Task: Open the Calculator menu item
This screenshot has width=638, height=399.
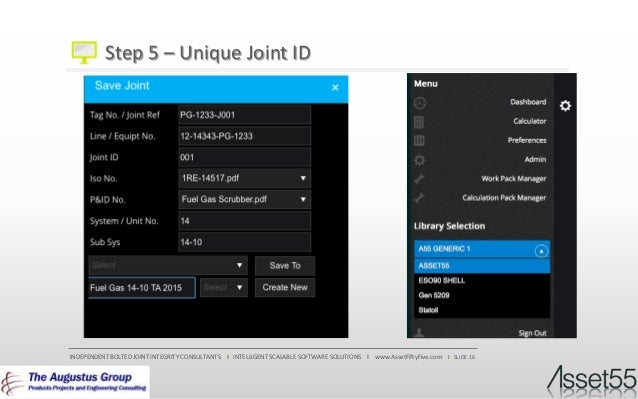Action: [529, 121]
